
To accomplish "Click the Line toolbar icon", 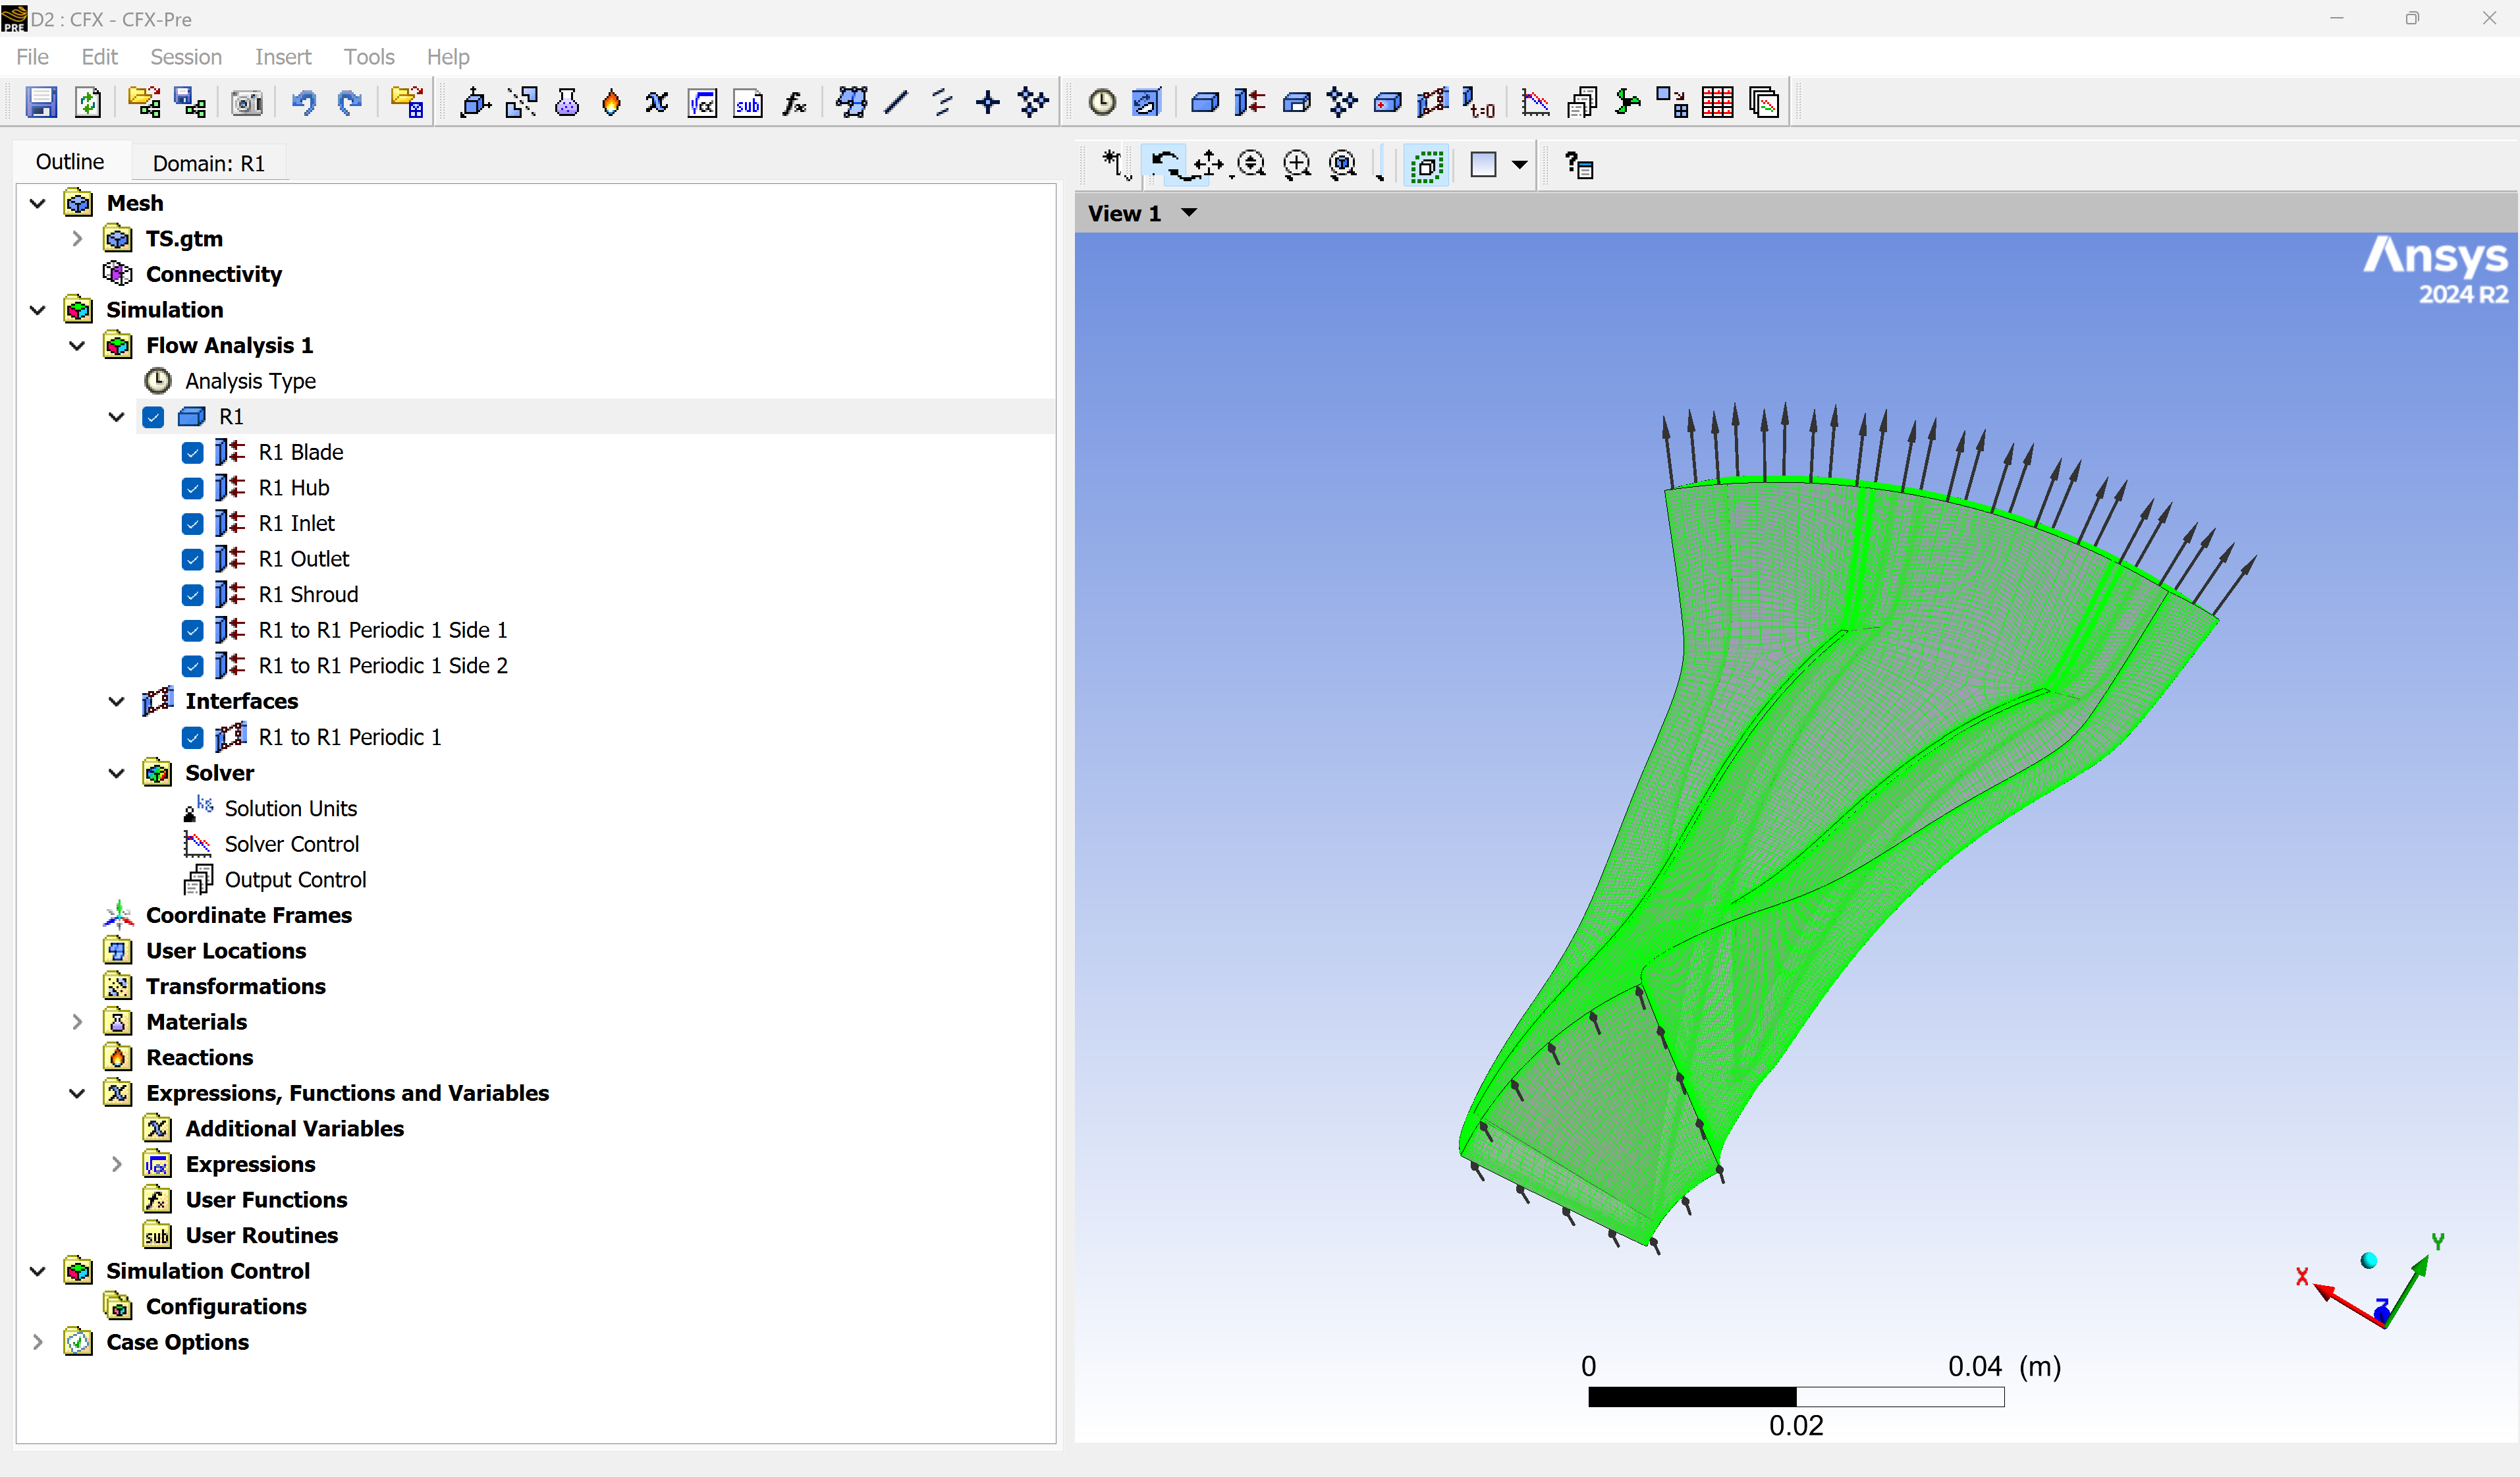I will (897, 102).
